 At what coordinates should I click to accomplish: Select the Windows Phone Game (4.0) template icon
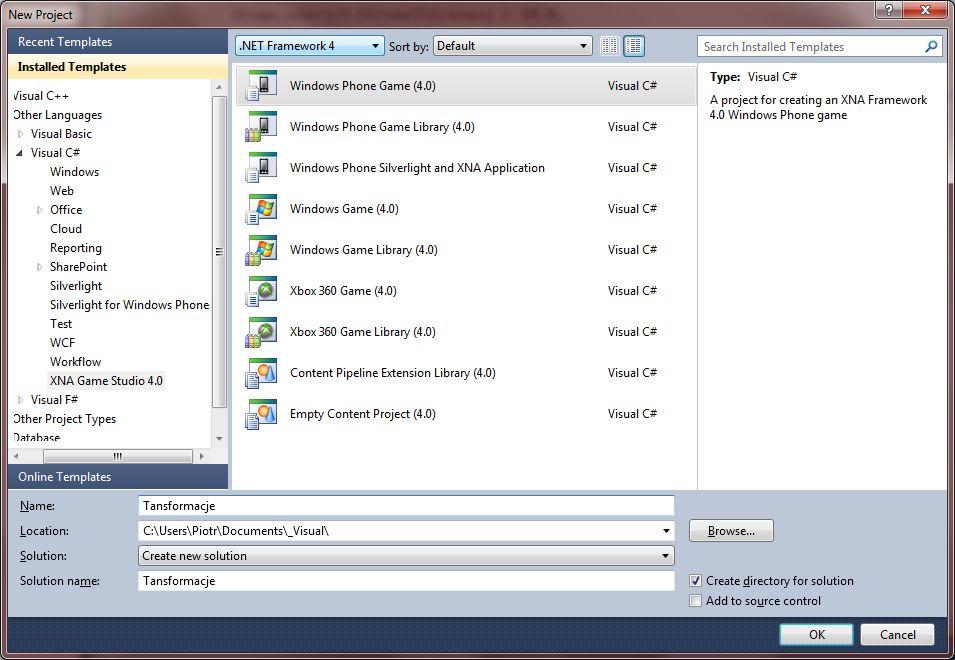click(x=261, y=85)
